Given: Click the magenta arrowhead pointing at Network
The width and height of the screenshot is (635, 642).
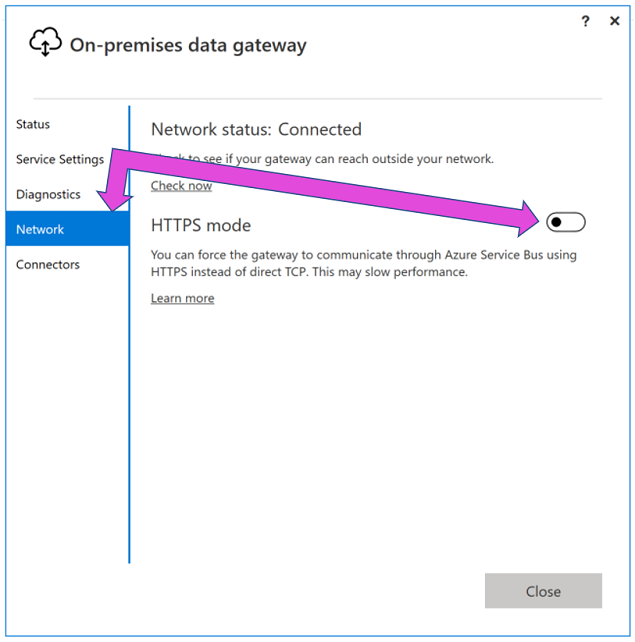Looking at the screenshot, I should tap(114, 201).
